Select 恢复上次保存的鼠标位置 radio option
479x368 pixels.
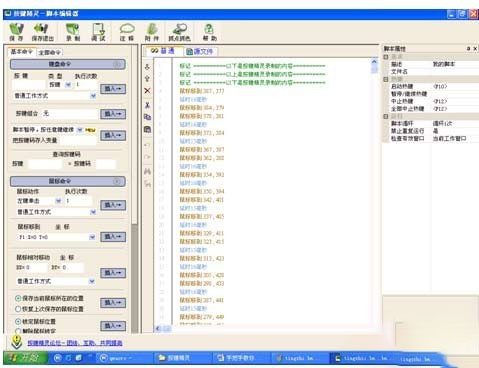[x=18, y=309]
